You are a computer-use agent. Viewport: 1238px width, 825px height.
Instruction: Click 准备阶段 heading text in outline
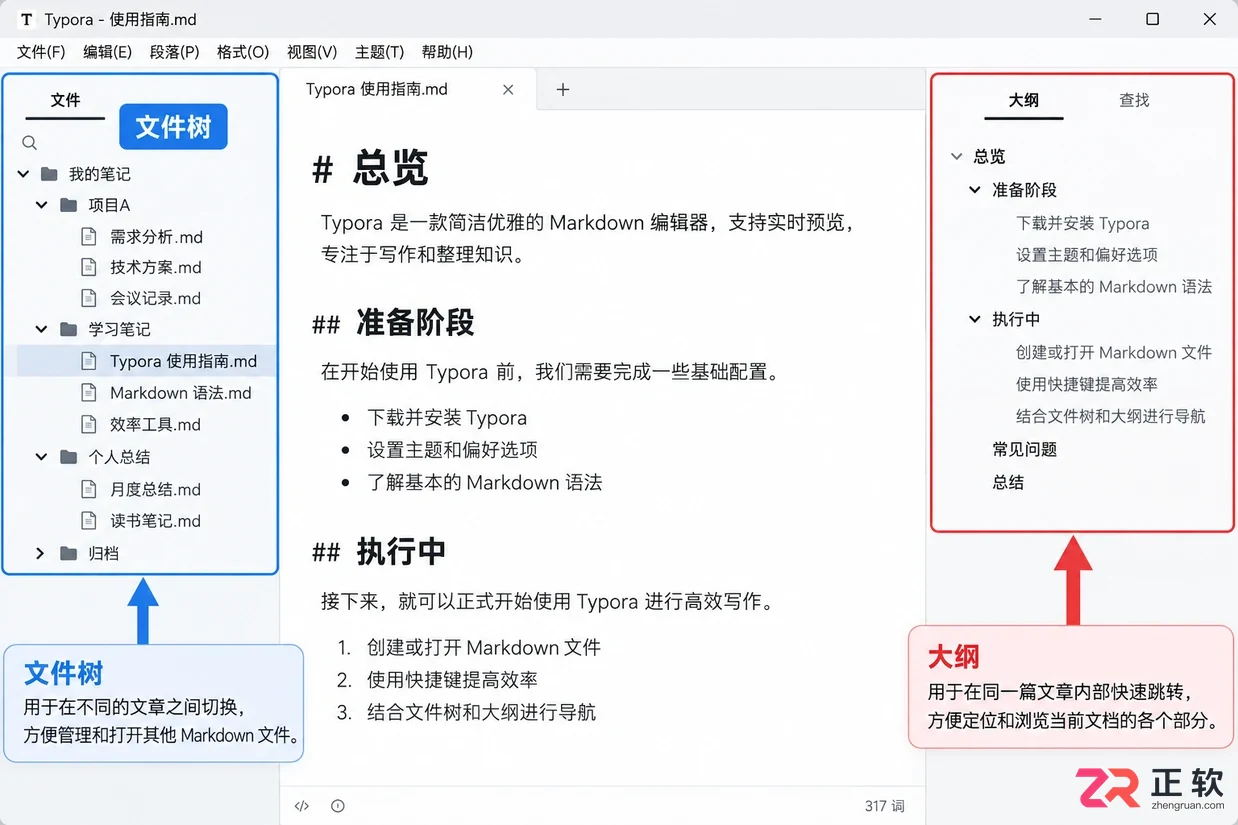1025,190
